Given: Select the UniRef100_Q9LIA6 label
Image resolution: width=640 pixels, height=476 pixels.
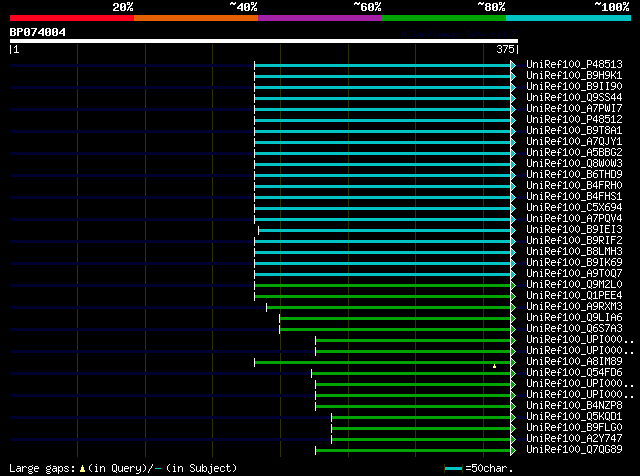Looking at the screenshot, I should pyautogui.click(x=574, y=318).
